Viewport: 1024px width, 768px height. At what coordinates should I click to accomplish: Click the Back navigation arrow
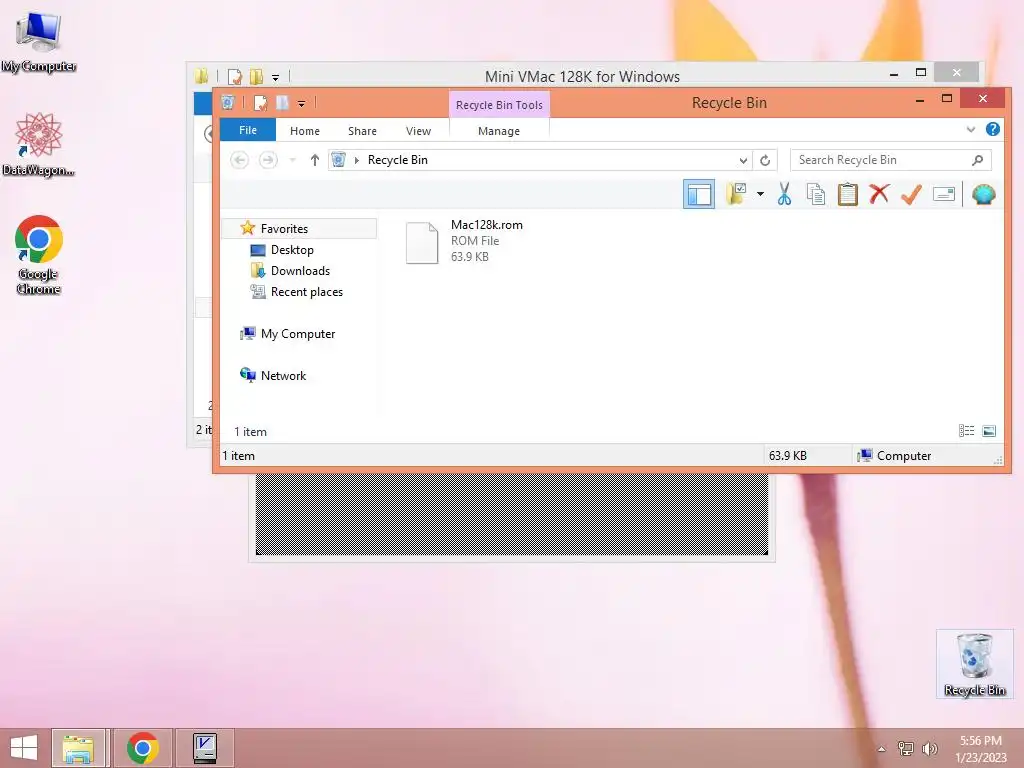coord(240,160)
